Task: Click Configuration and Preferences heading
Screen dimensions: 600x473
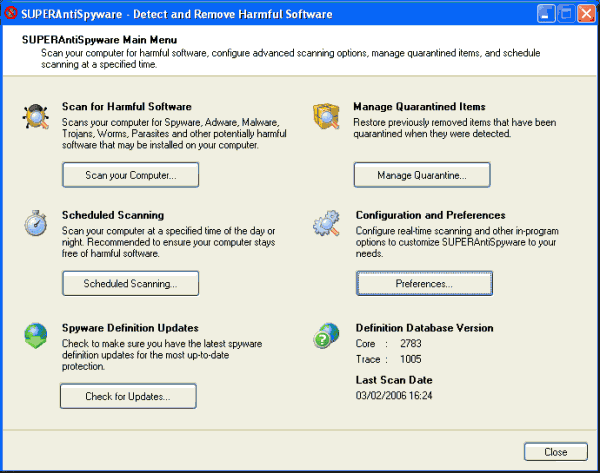Action: tap(430, 215)
